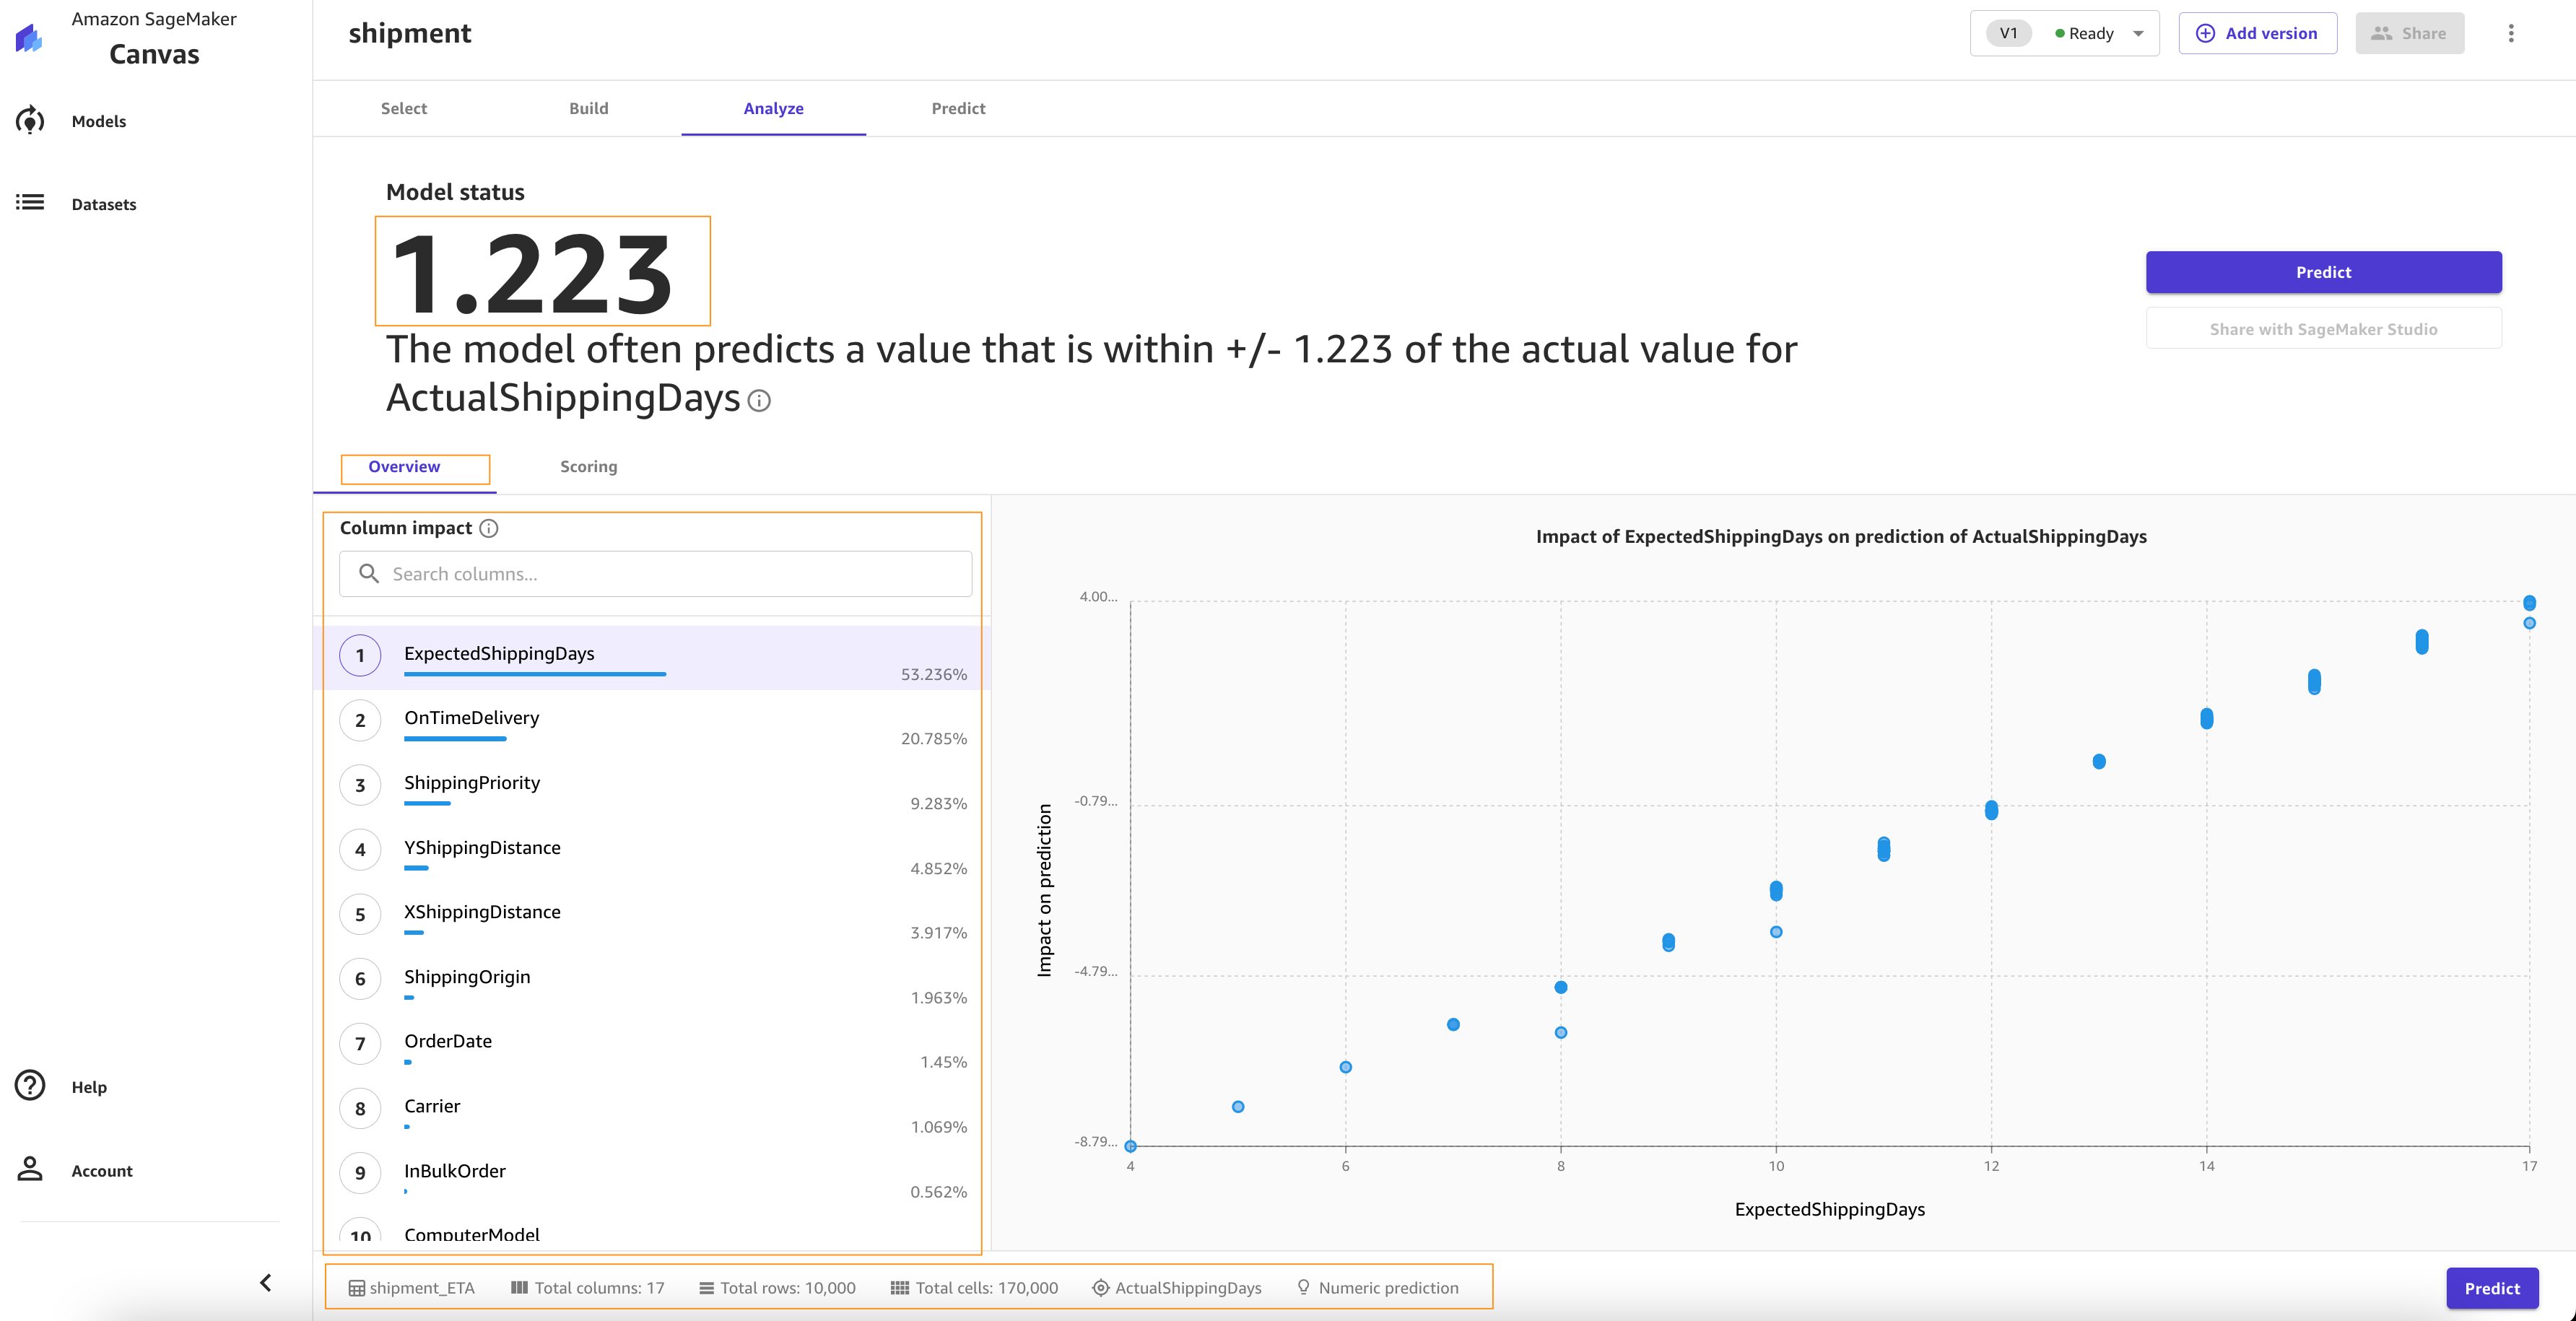Switch to the Scoring tab
The image size is (2576, 1321).
pyautogui.click(x=588, y=467)
